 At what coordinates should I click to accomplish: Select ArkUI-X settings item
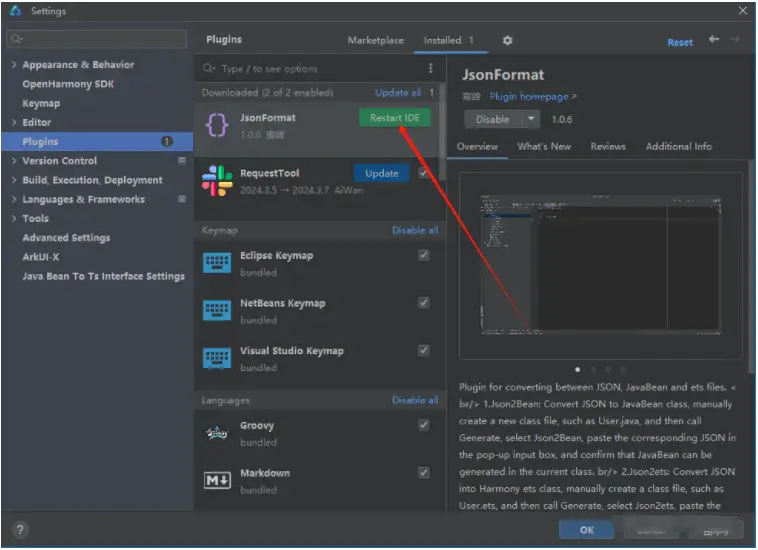pos(41,257)
